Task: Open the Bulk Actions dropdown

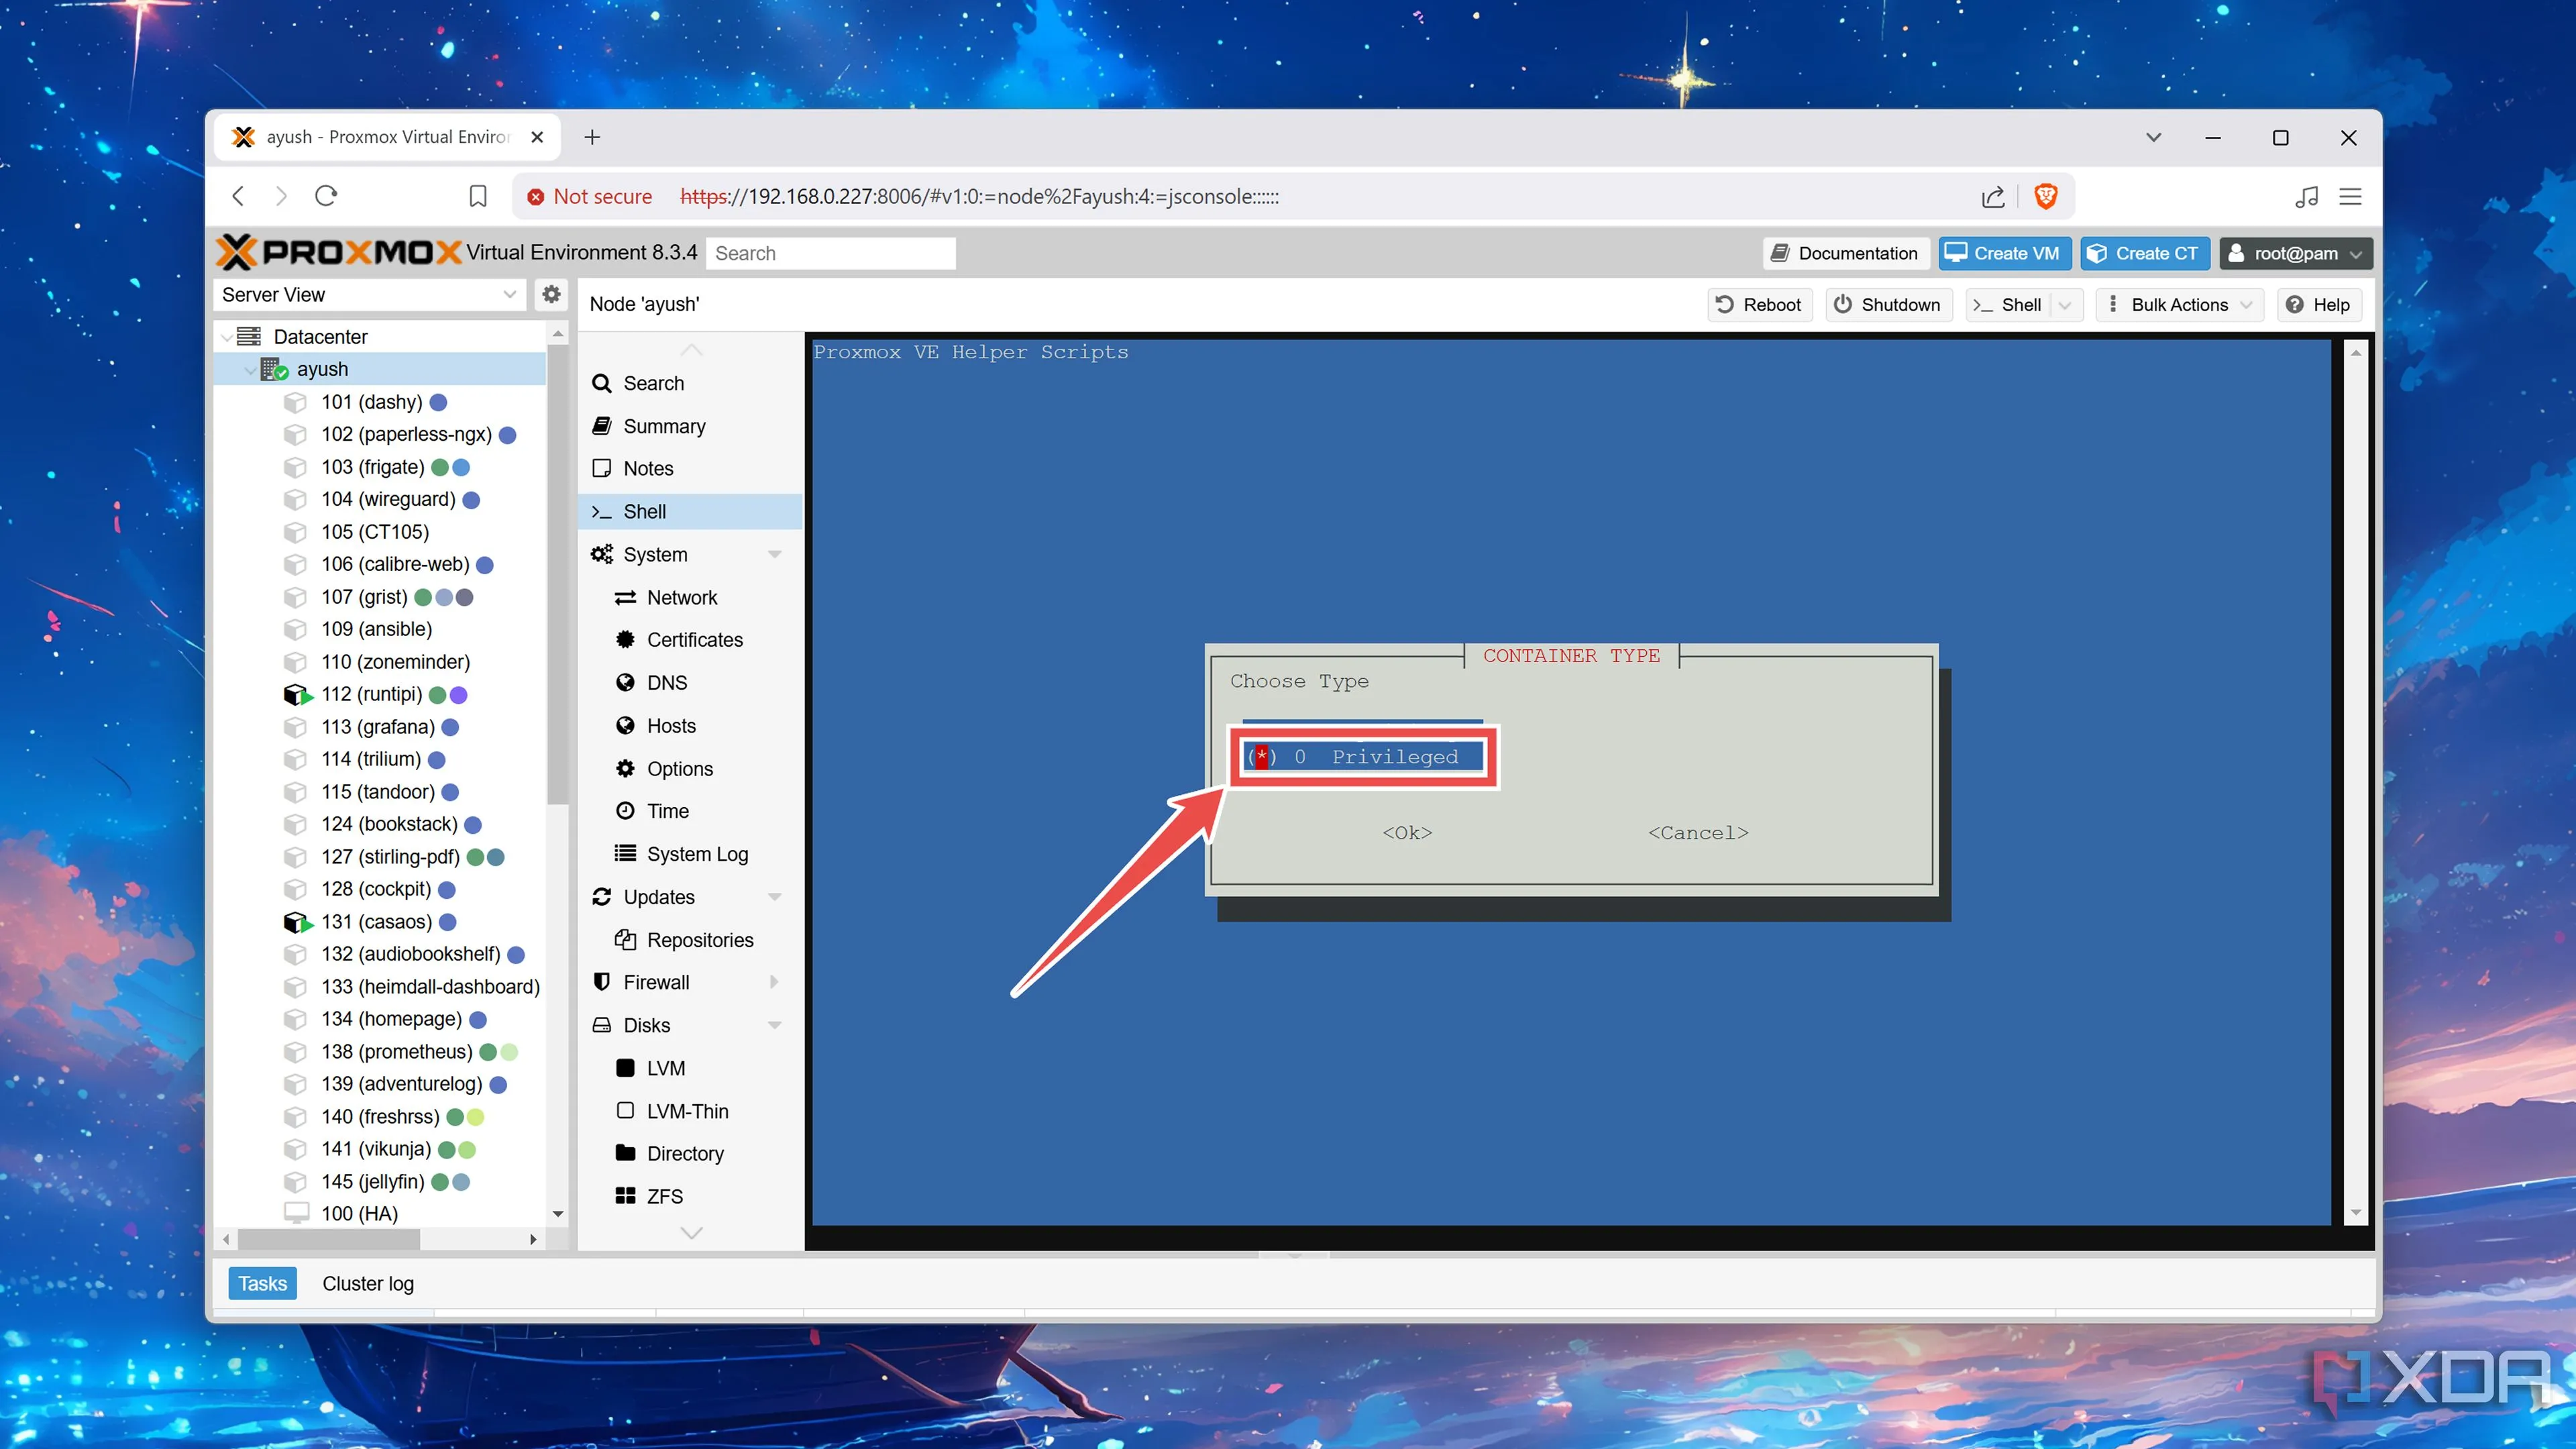Action: point(2180,305)
